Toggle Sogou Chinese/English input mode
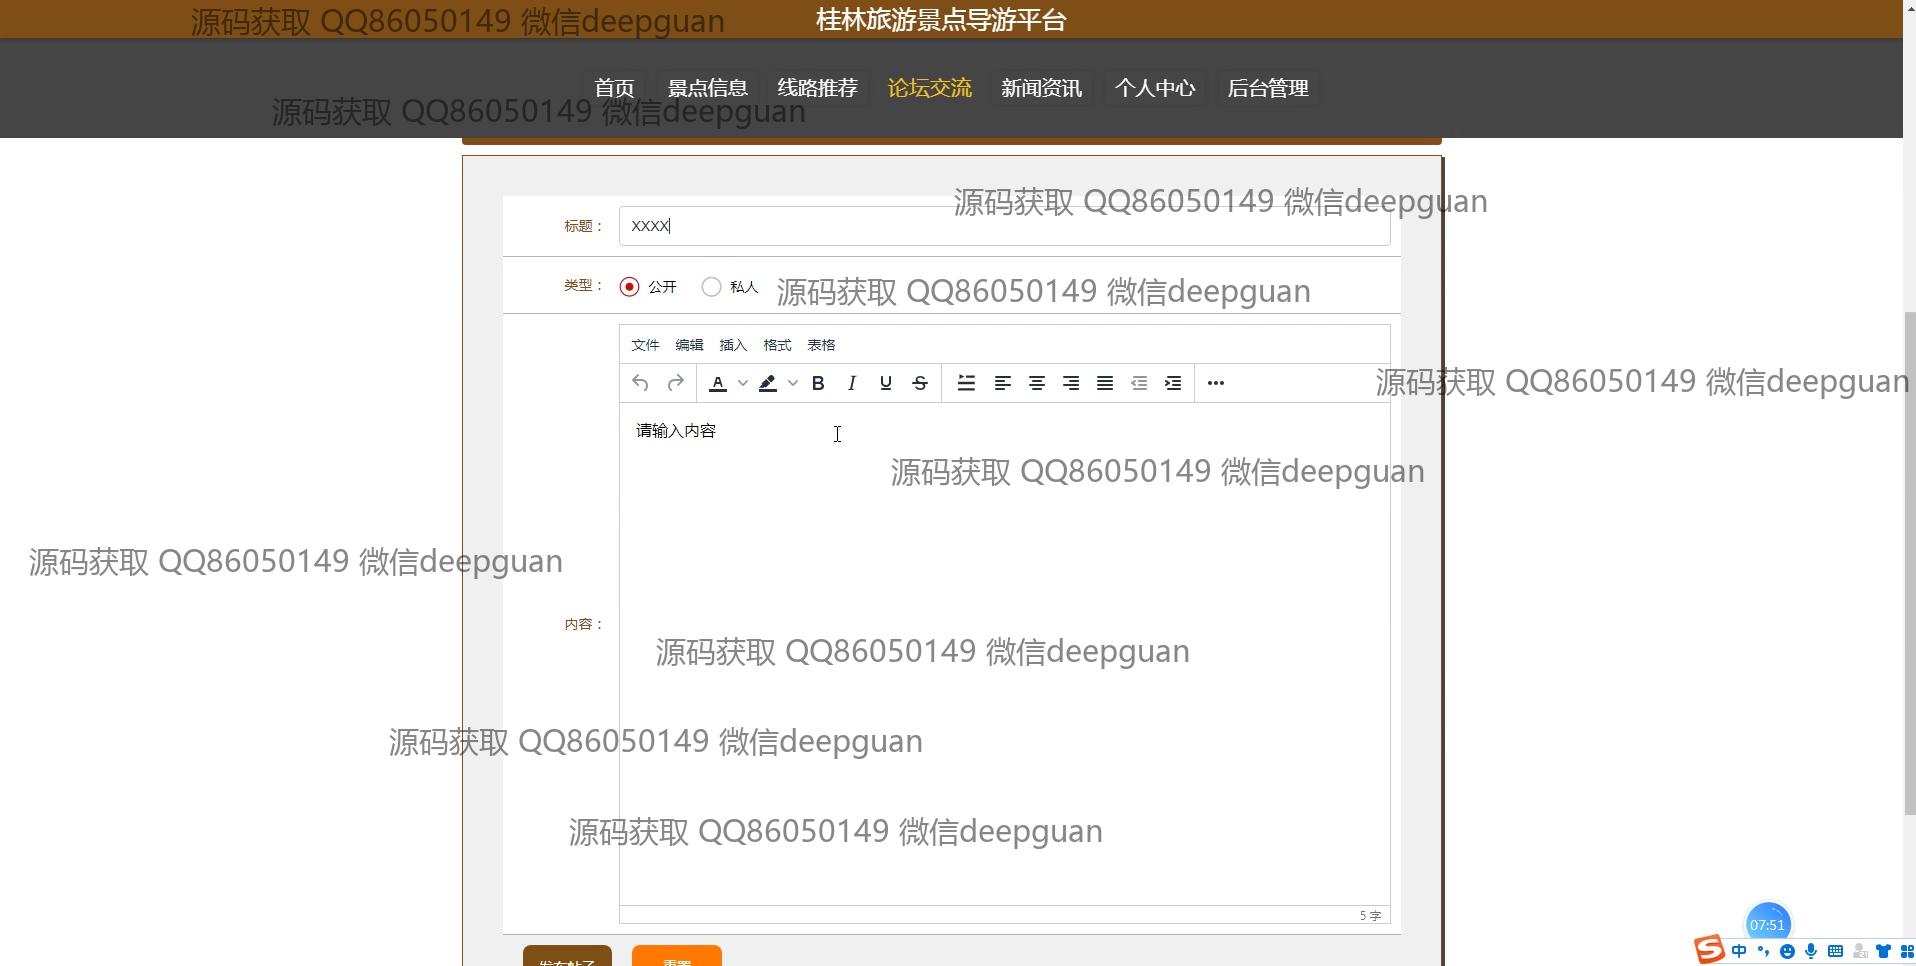This screenshot has width=1916, height=966. click(1739, 951)
